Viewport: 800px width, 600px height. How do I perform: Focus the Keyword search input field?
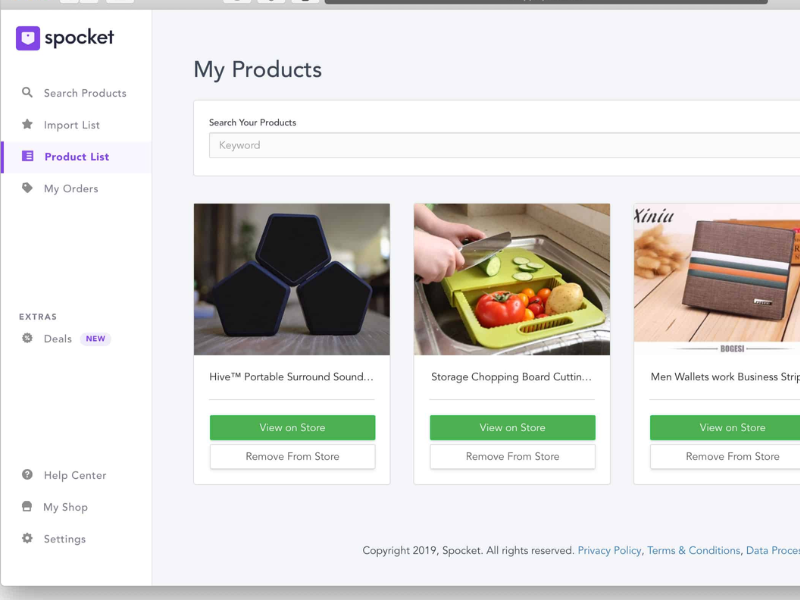point(504,145)
